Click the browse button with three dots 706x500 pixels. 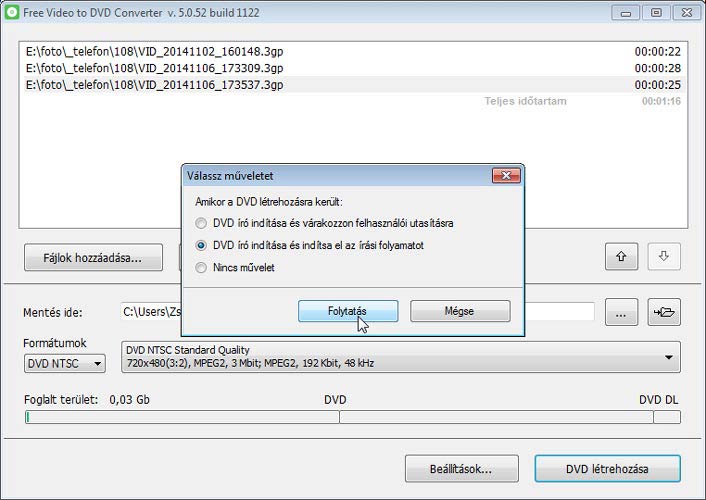pos(621,312)
